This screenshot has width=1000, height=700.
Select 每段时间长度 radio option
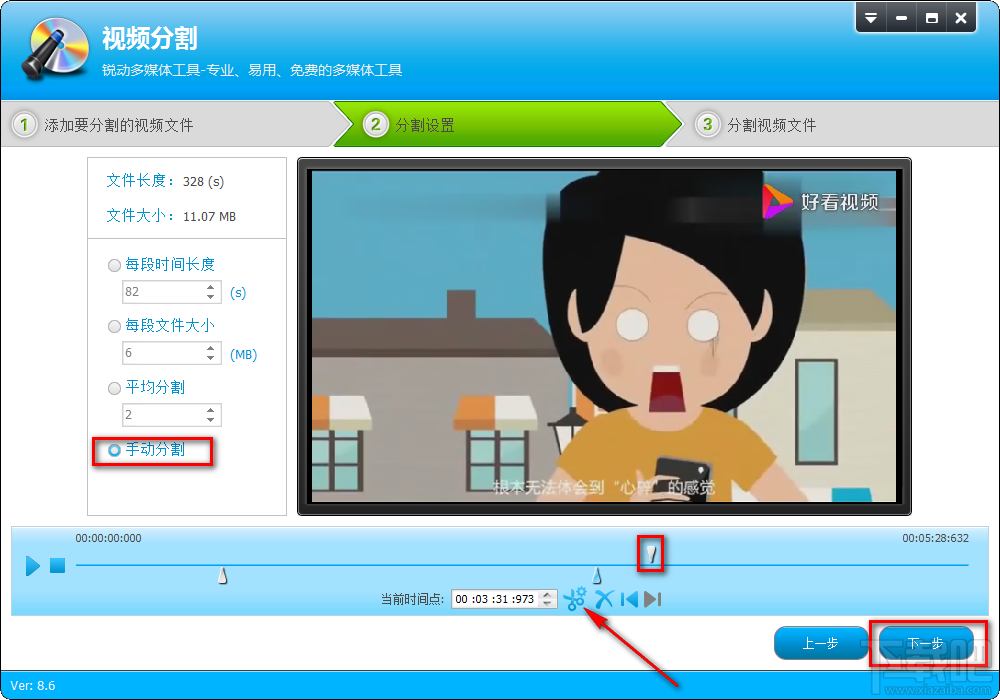pyautogui.click(x=114, y=265)
